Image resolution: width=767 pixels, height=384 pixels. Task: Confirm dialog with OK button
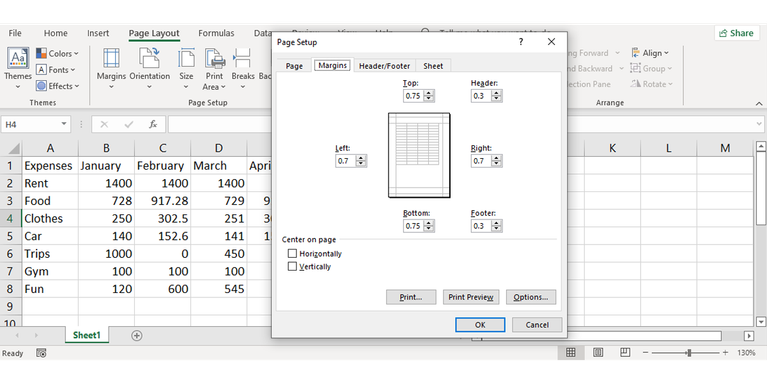480,325
